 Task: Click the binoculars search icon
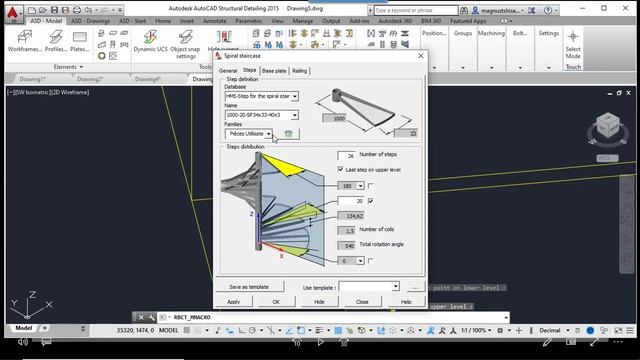click(x=464, y=10)
